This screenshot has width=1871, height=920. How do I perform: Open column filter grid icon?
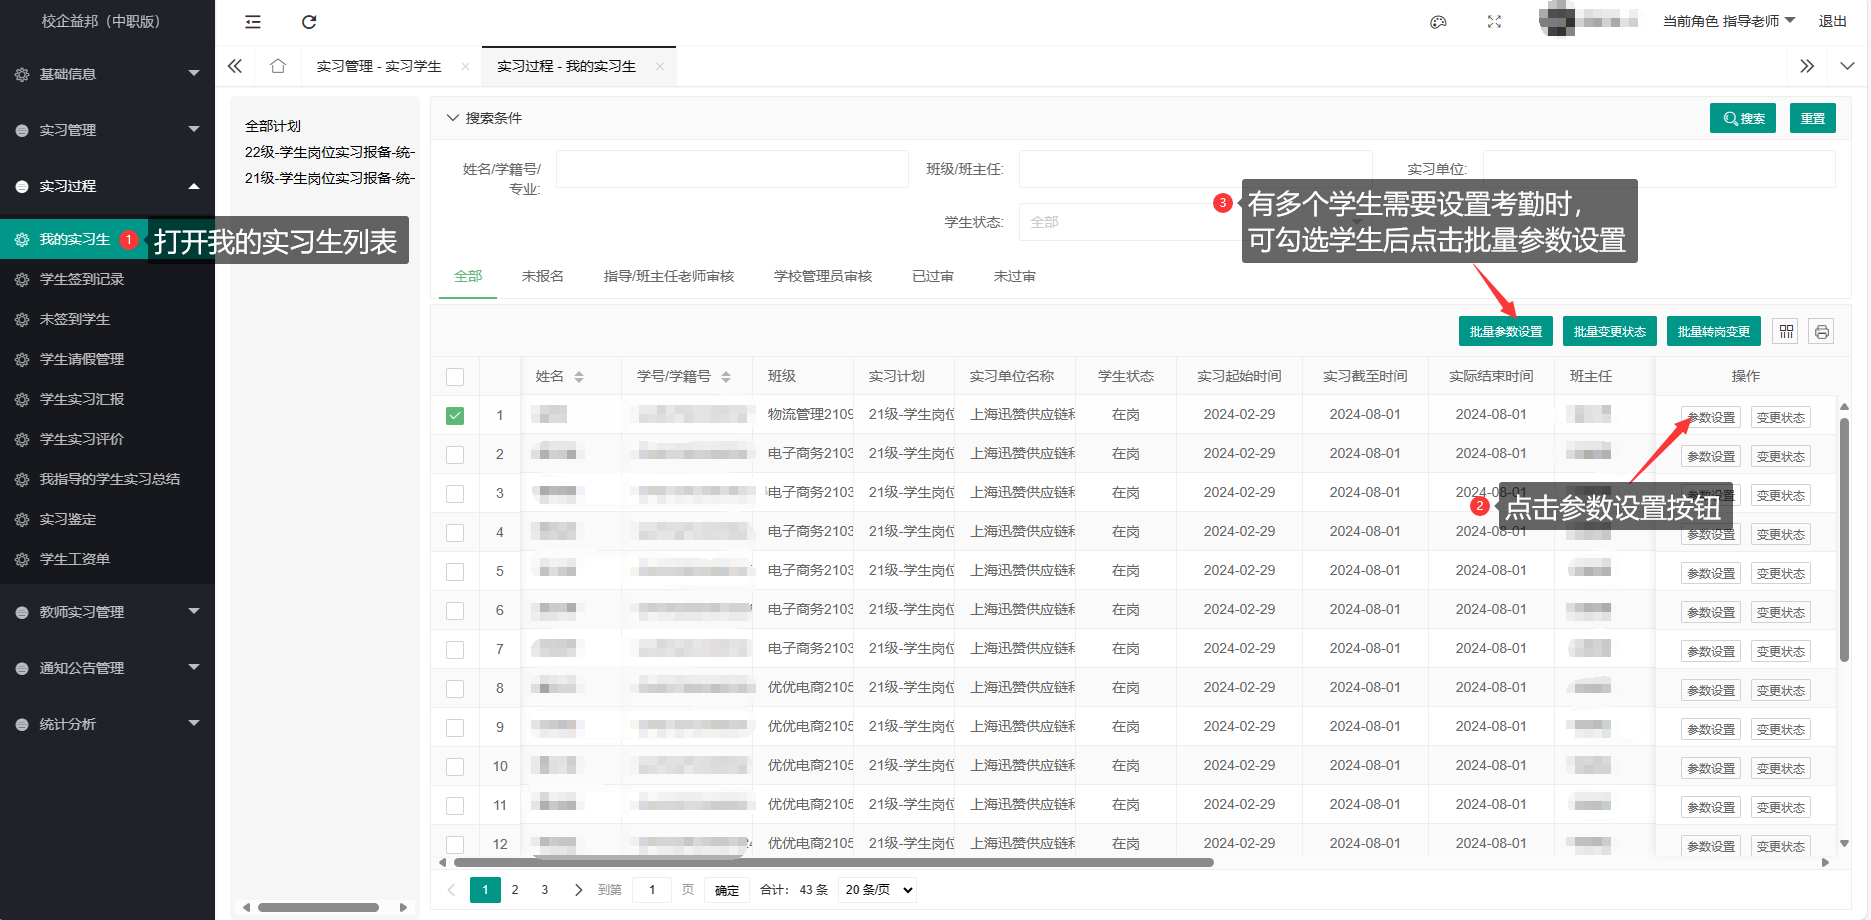tap(1786, 331)
